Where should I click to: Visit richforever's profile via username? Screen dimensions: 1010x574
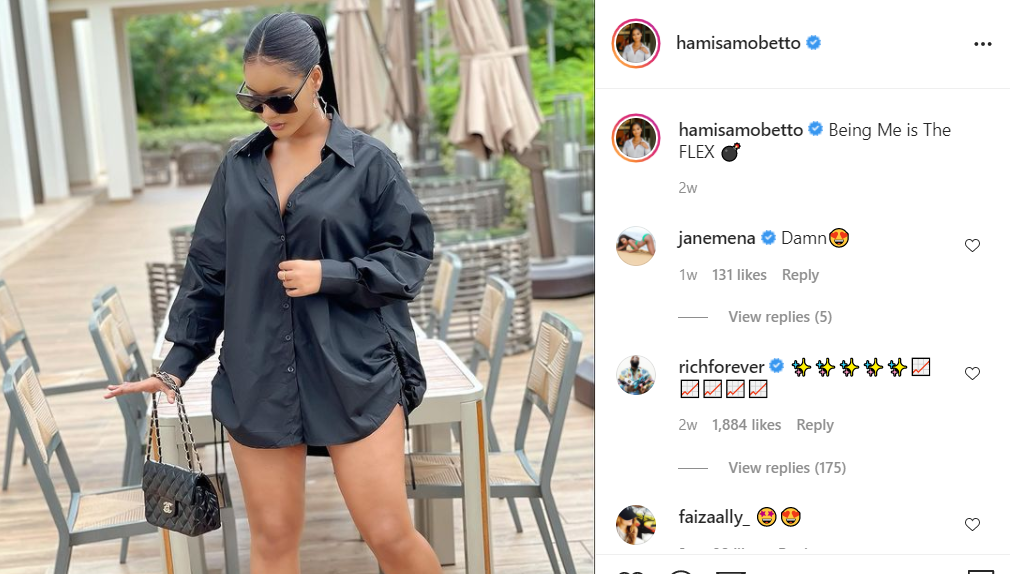point(721,367)
